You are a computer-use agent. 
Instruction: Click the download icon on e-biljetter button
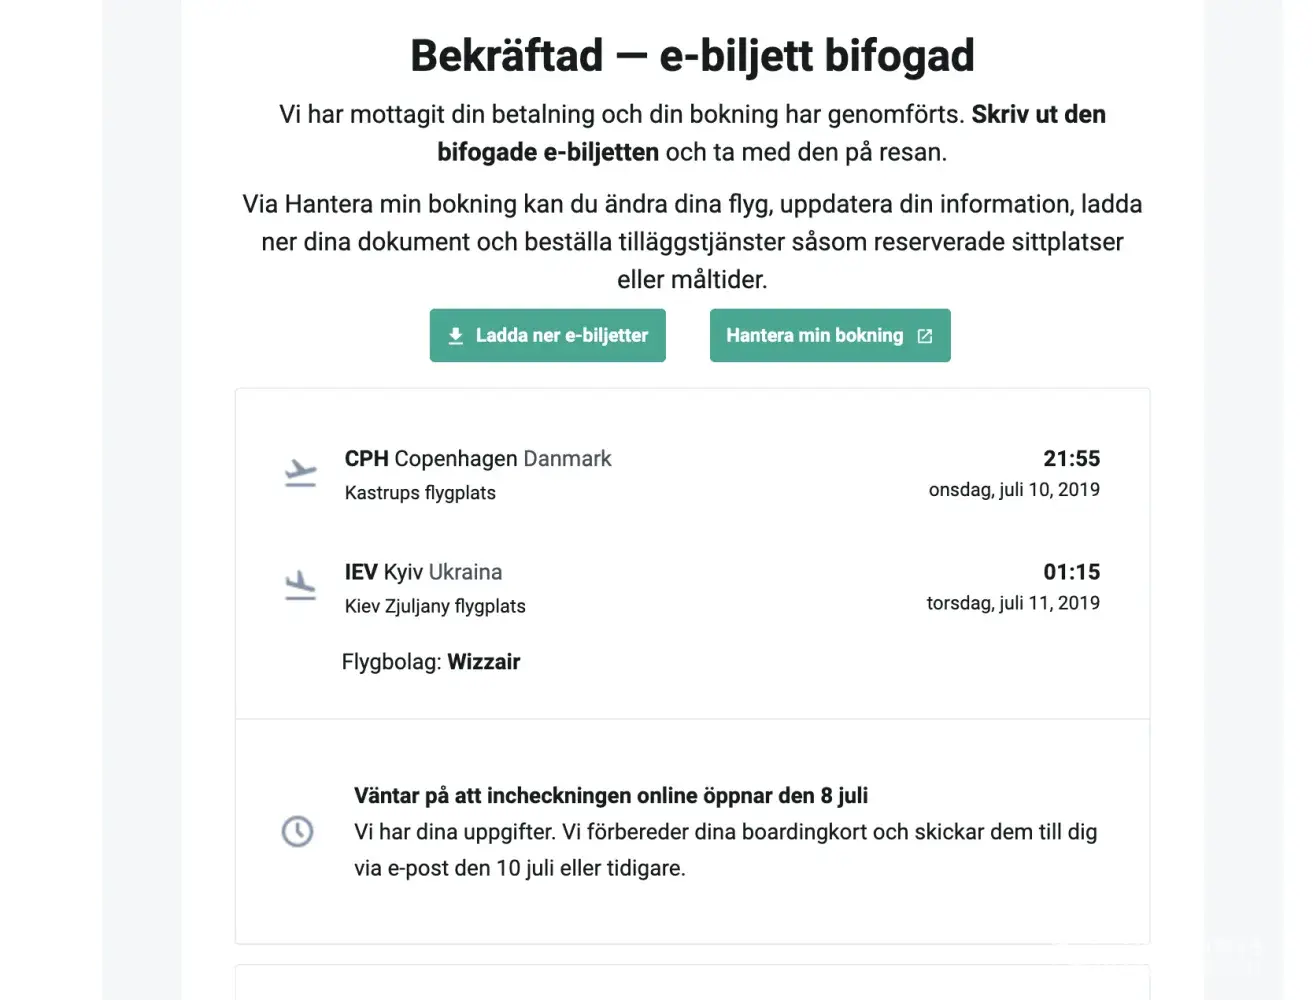click(x=456, y=336)
